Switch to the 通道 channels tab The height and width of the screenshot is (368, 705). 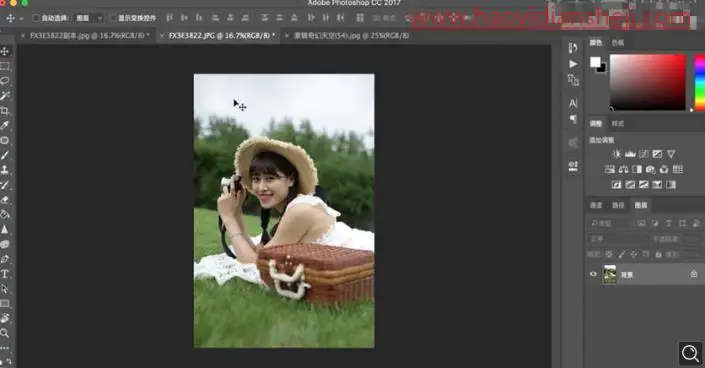click(x=596, y=205)
